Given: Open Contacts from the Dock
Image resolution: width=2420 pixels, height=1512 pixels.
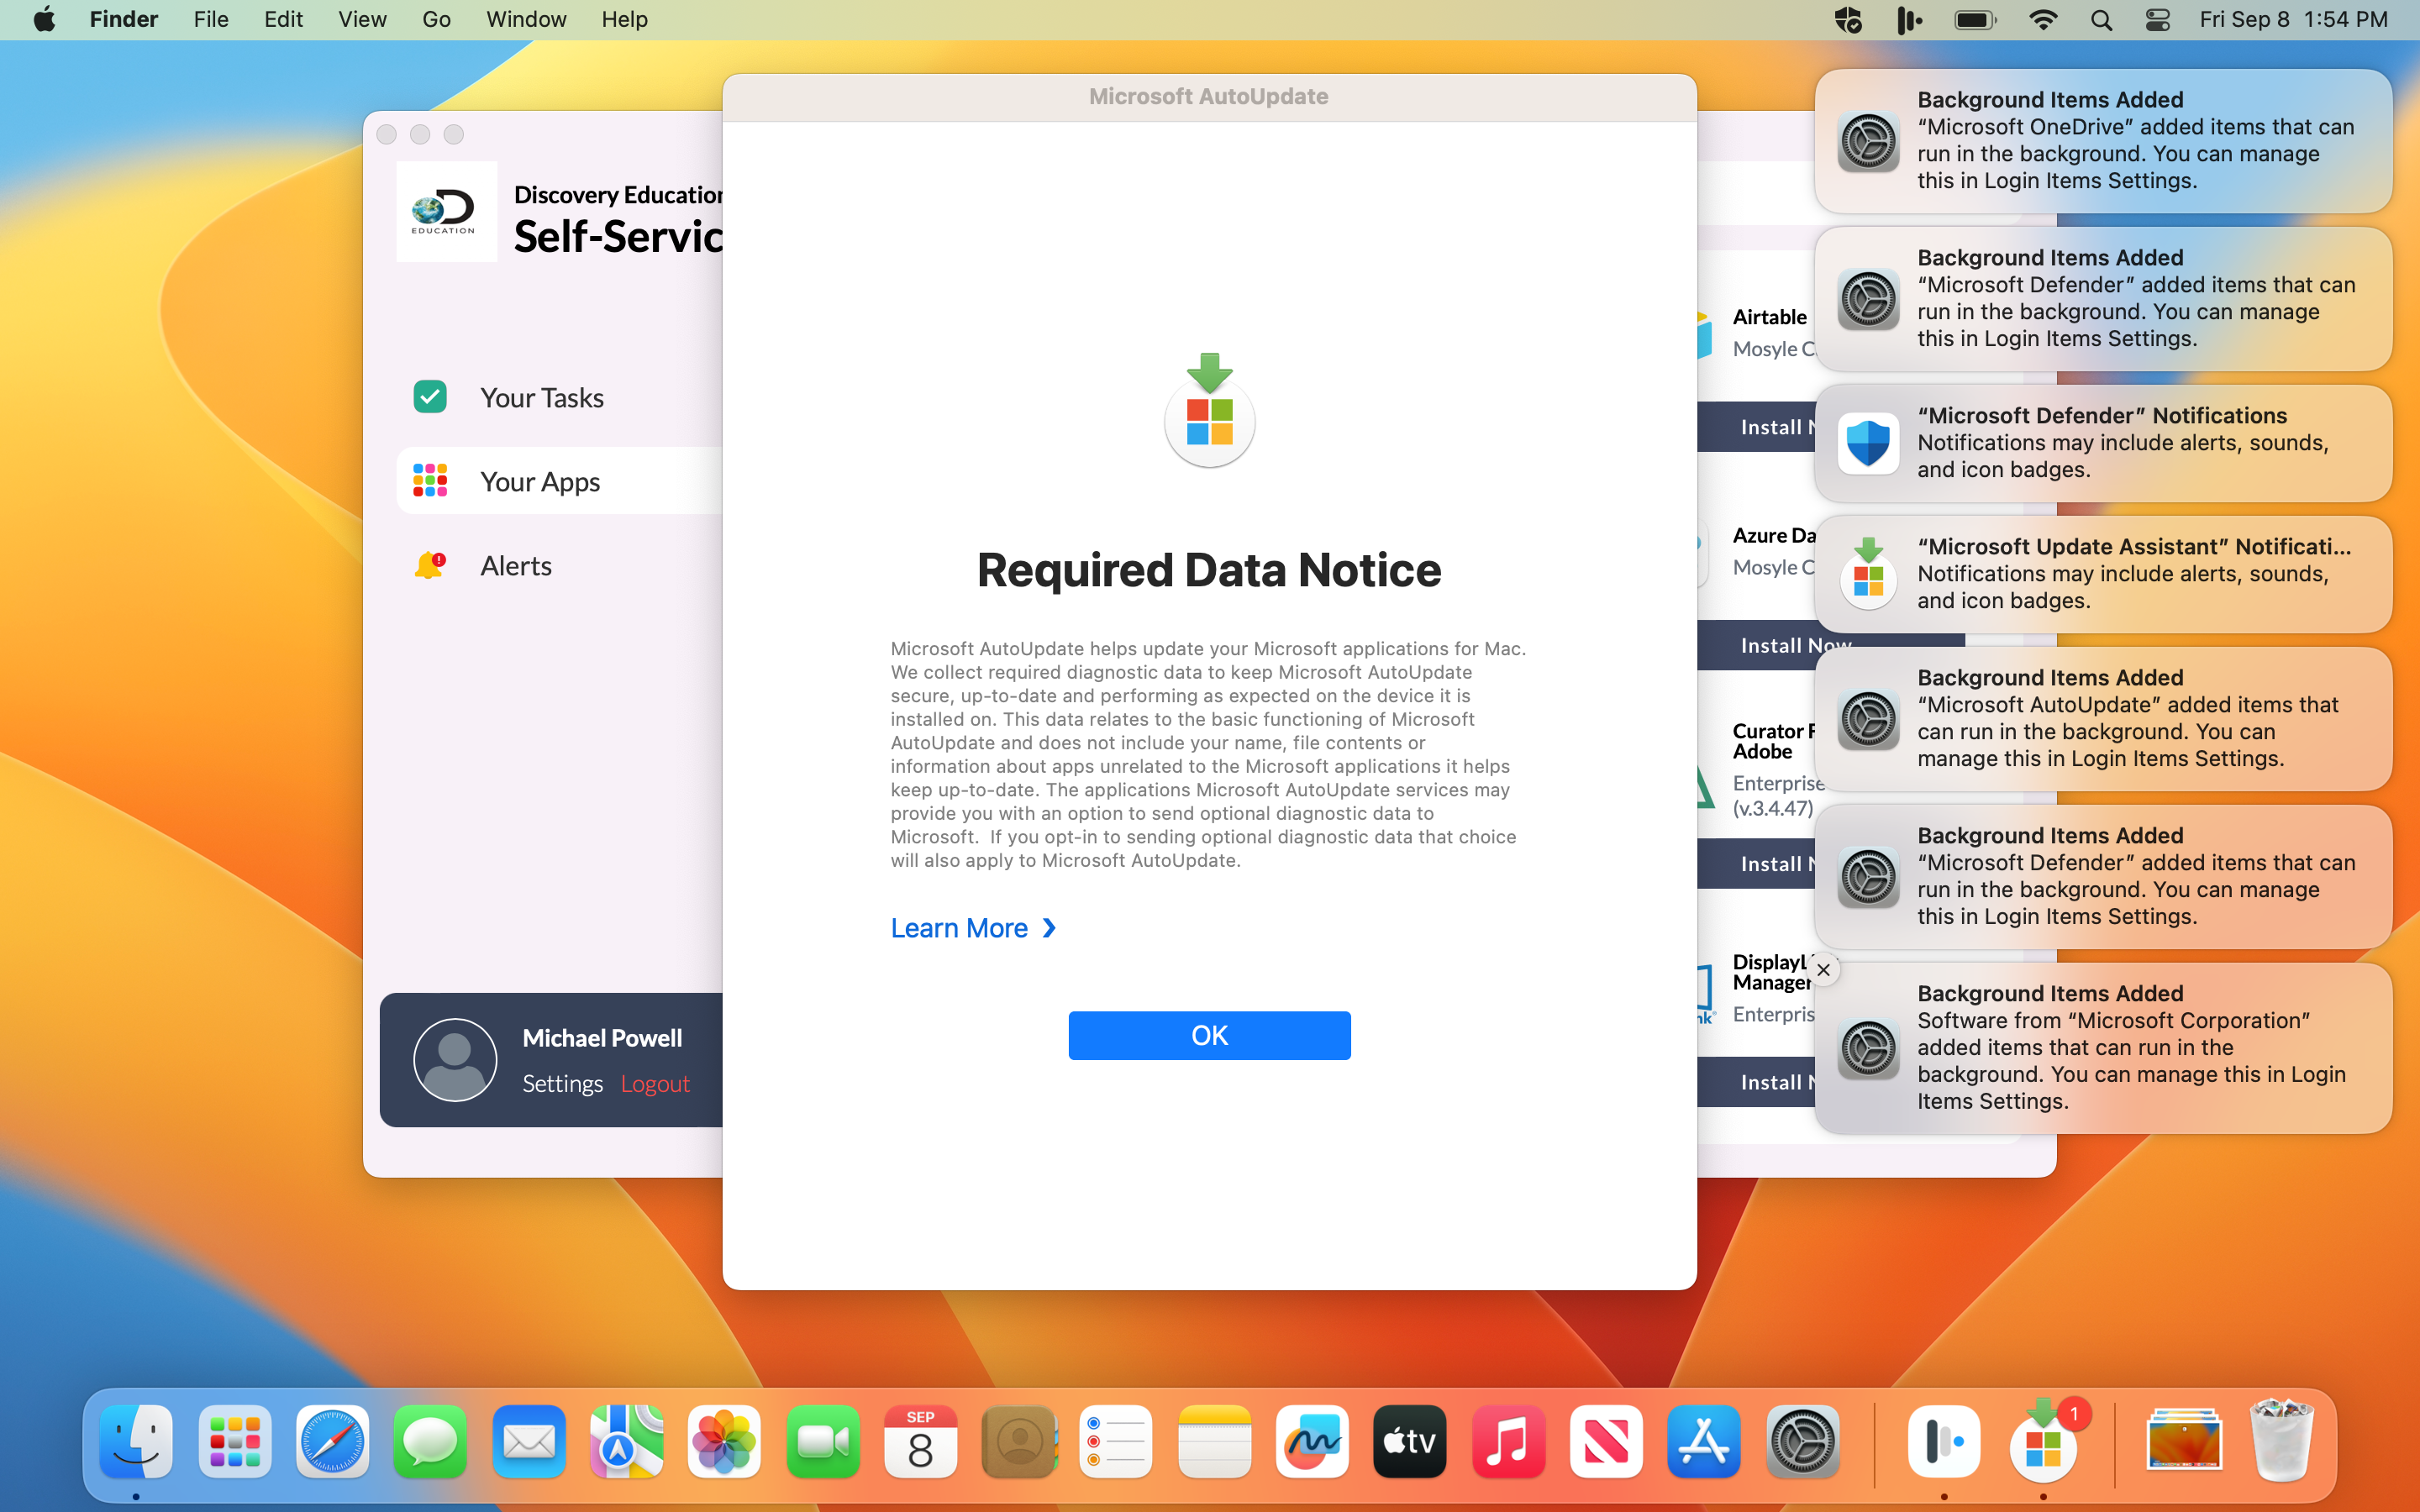Looking at the screenshot, I should click(x=1019, y=1441).
